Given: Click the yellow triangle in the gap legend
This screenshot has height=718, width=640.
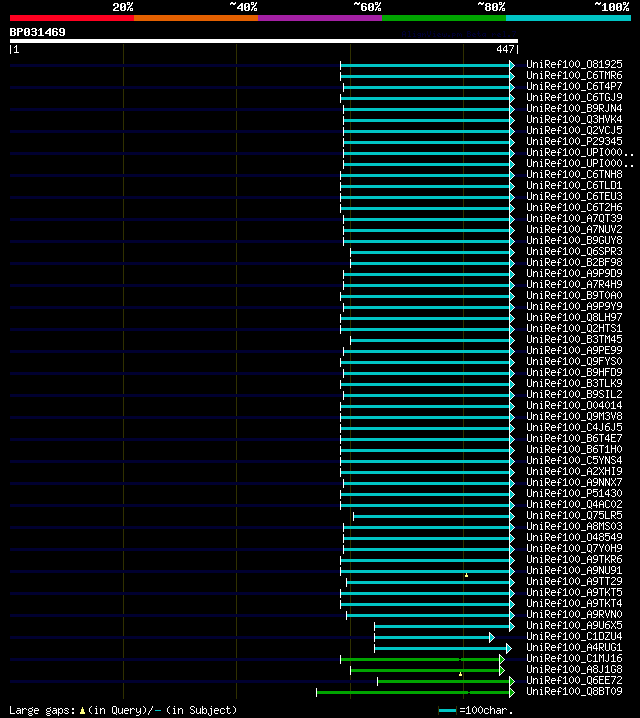Looking at the screenshot, I should point(82,711).
